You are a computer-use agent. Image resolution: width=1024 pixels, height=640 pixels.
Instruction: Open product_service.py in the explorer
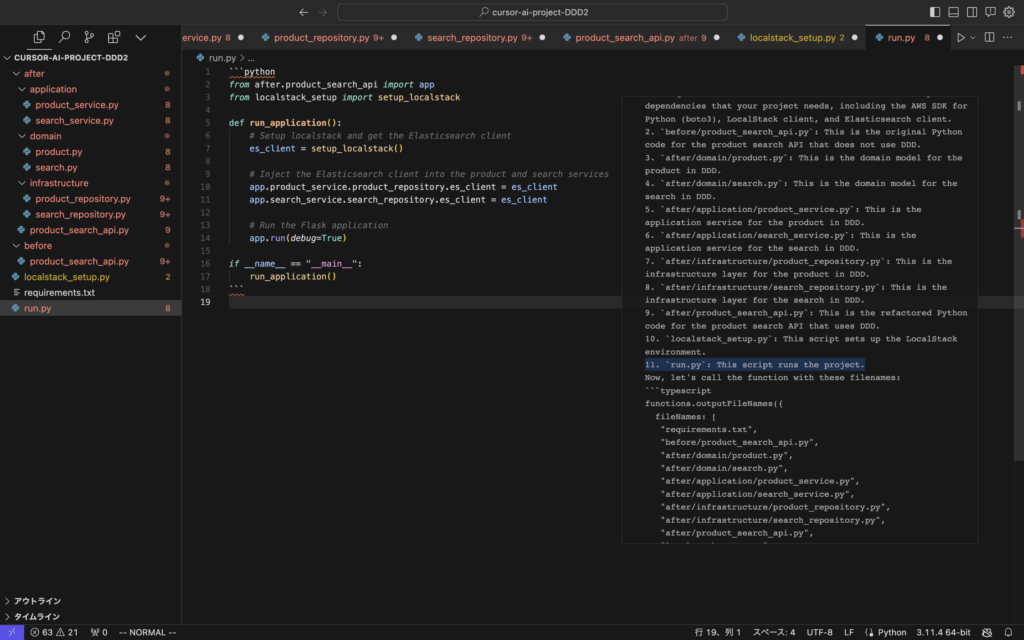tap(90, 105)
